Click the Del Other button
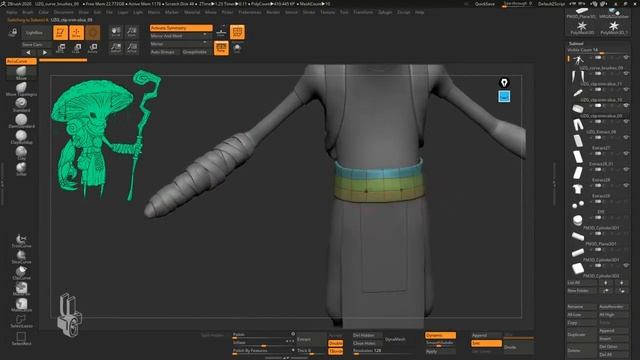 (x=614, y=347)
